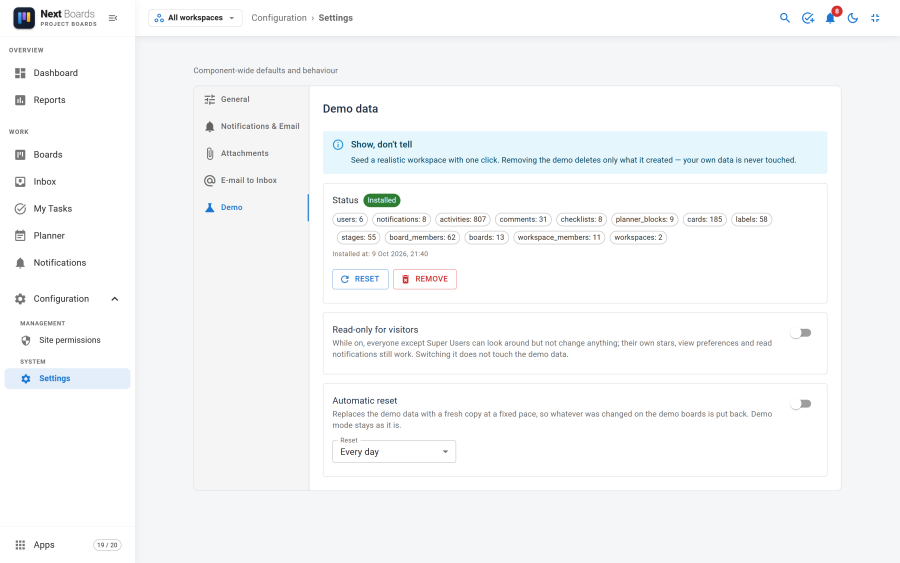This screenshot has width=900, height=563.
Task: Click the 'users: 6' chip
Action: 350,219
